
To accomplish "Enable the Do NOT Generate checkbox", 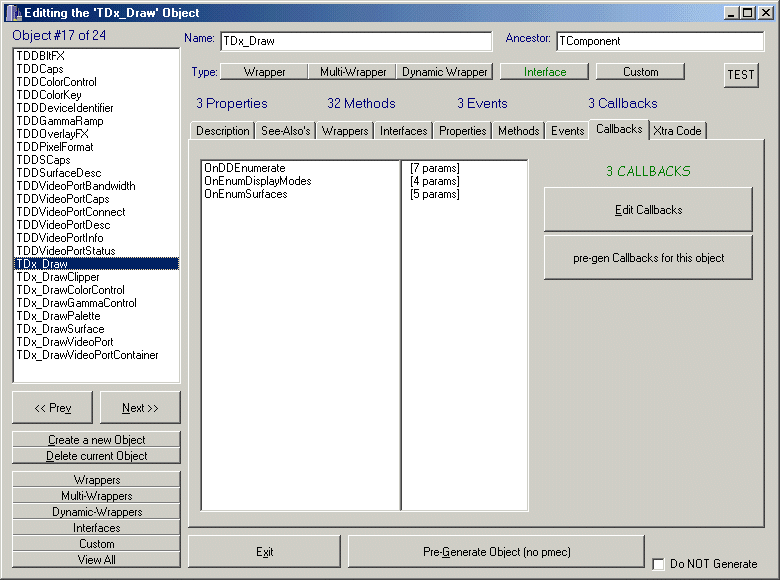I will point(658,564).
